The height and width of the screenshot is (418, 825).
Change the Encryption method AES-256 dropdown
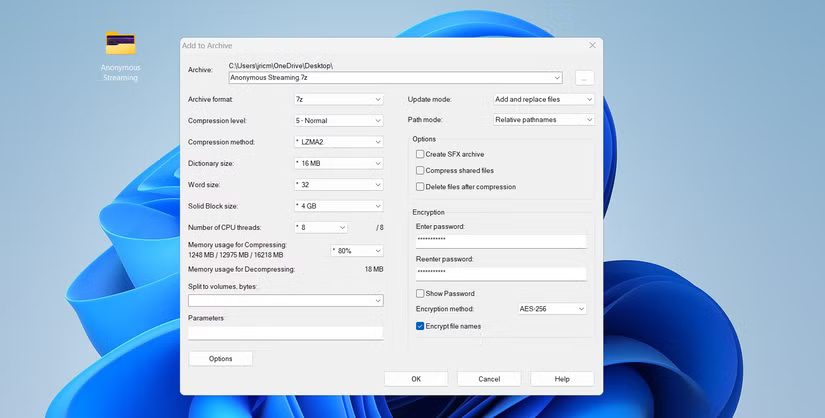[551, 309]
